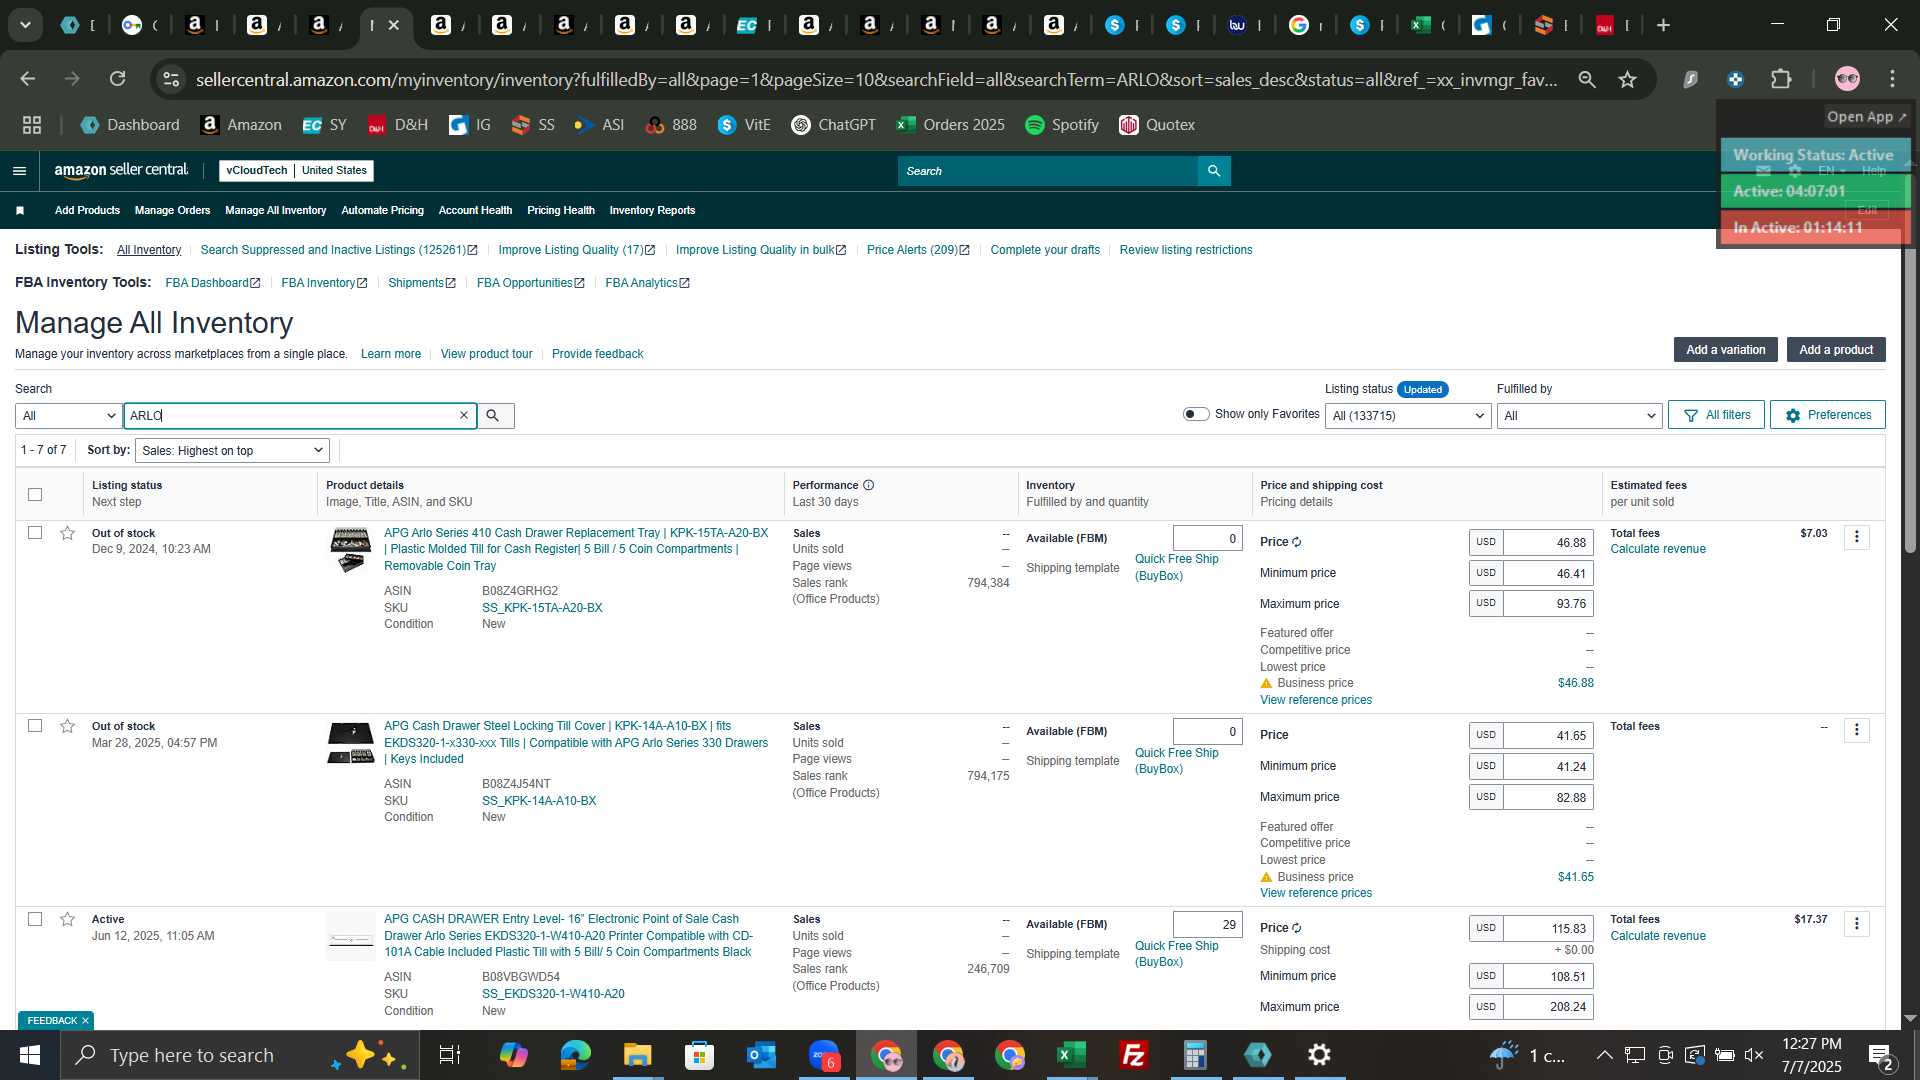Open All filters panel
The width and height of the screenshot is (1920, 1080).
tap(1716, 415)
